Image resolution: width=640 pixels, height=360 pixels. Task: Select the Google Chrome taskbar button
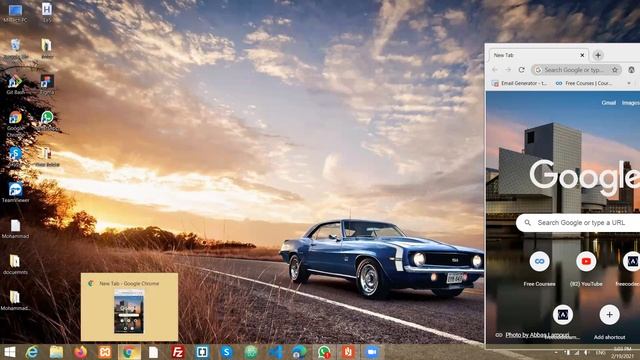129,352
